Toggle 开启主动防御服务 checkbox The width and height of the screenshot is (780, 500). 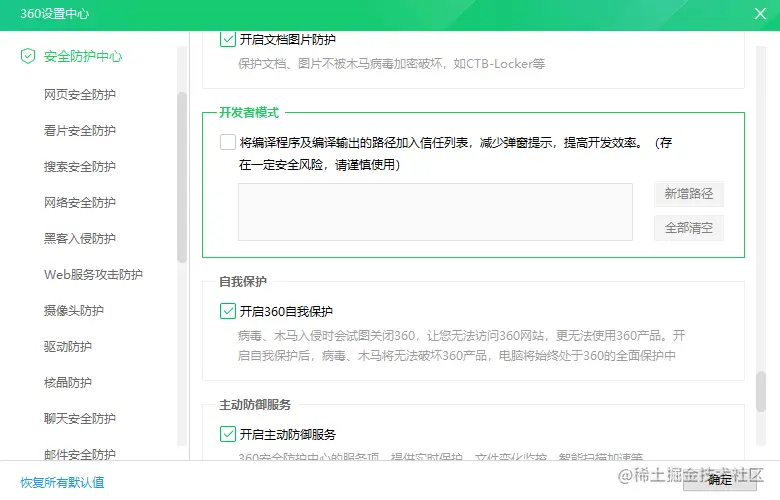228,434
